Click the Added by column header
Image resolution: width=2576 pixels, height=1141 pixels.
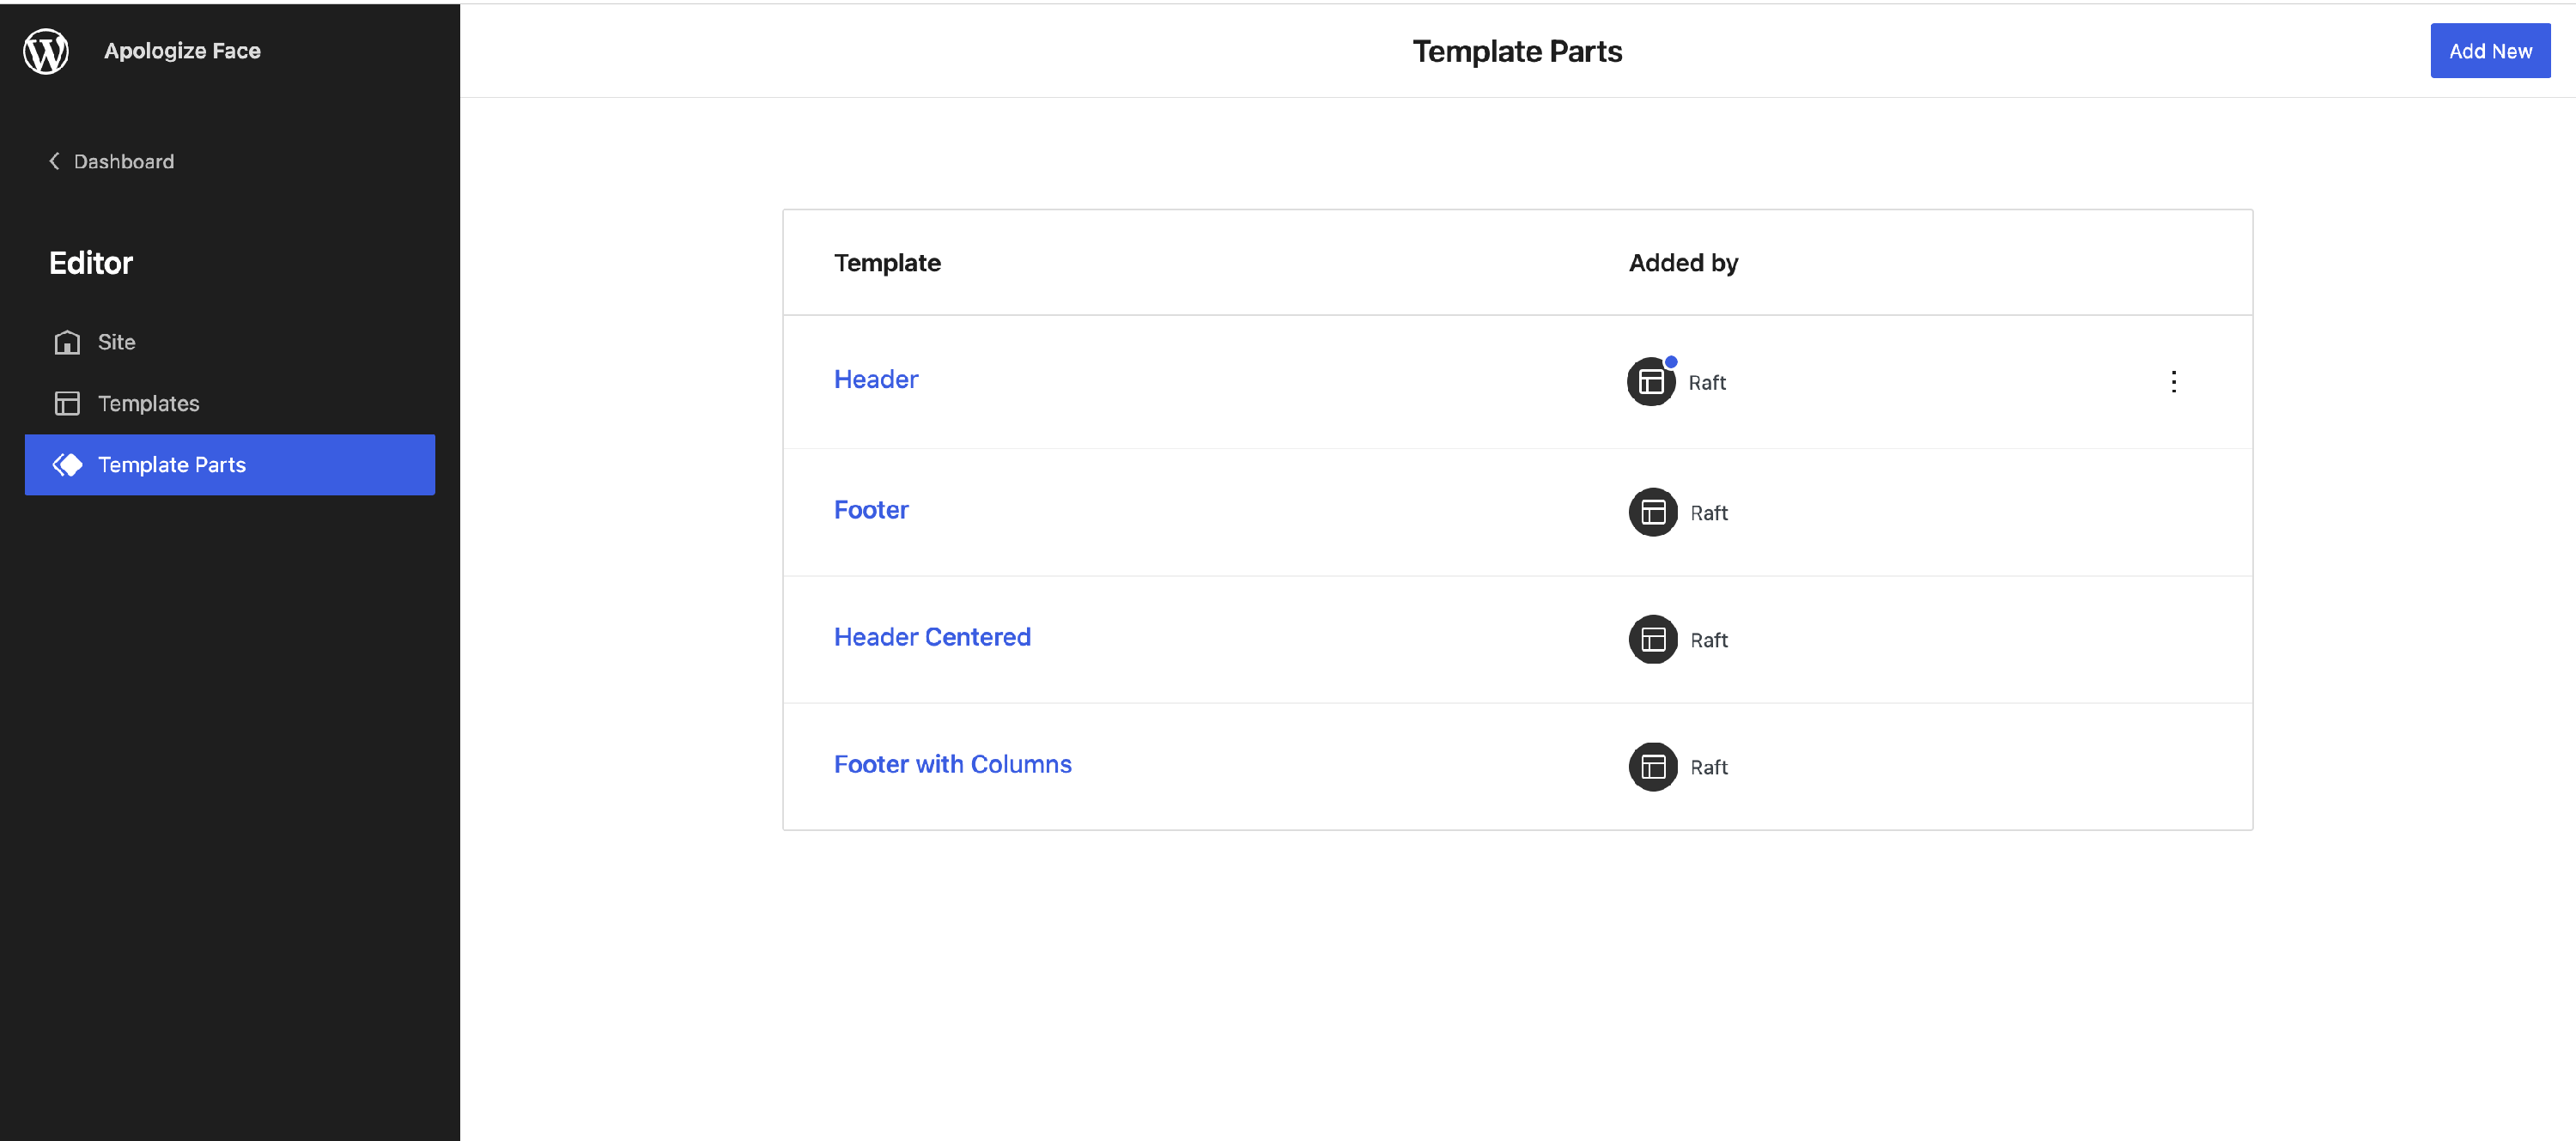coord(1683,262)
